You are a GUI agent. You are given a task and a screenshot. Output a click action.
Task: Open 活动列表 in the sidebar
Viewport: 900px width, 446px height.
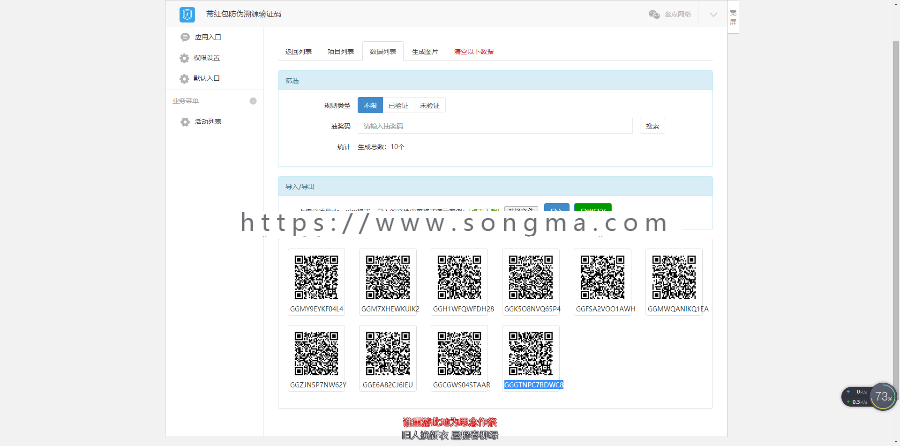pos(207,122)
